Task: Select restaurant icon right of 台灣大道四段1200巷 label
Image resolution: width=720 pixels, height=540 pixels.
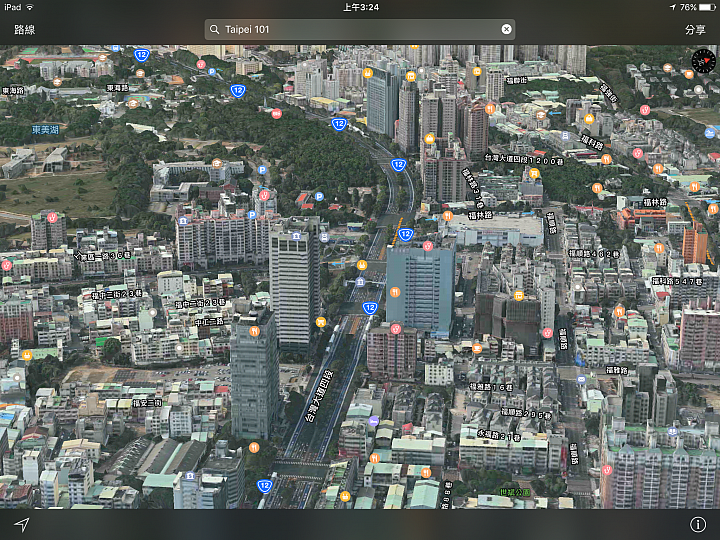Action: point(606,159)
